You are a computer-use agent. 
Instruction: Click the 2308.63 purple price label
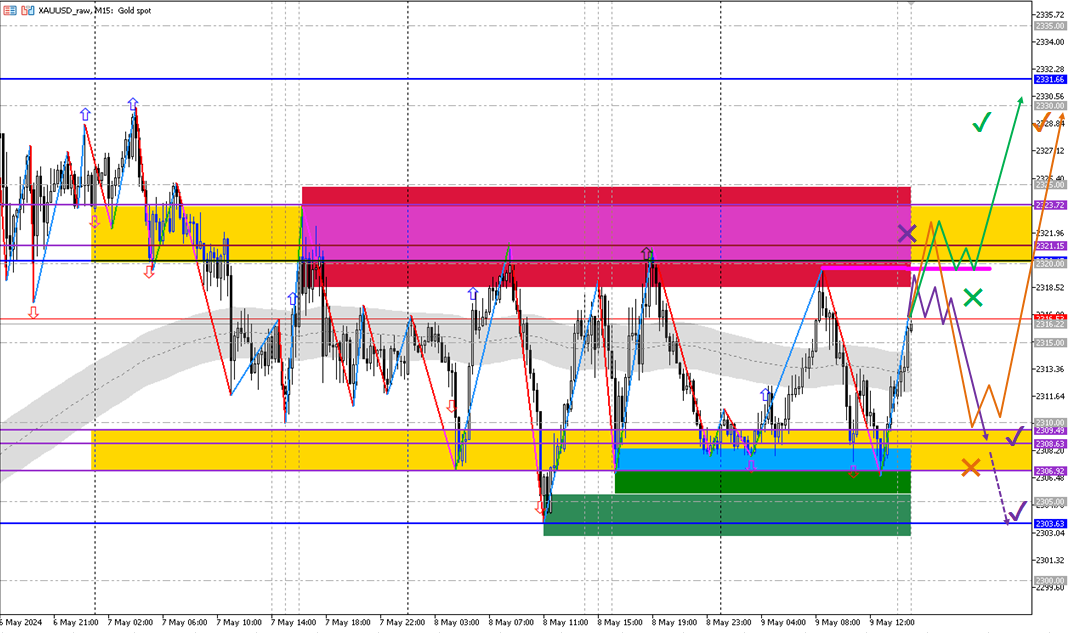[1050, 443]
